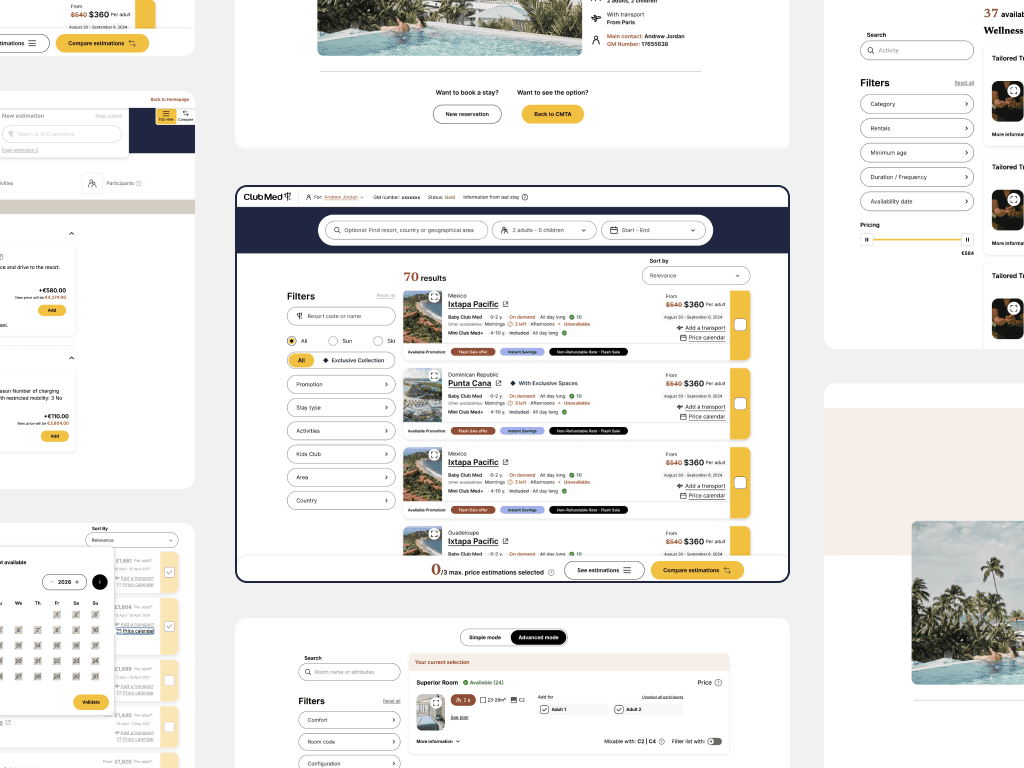Viewport: 1024px width, 768px height.
Task: Open Guadeloupe Ixtapa Pacific external link icon
Action: click(x=505, y=541)
